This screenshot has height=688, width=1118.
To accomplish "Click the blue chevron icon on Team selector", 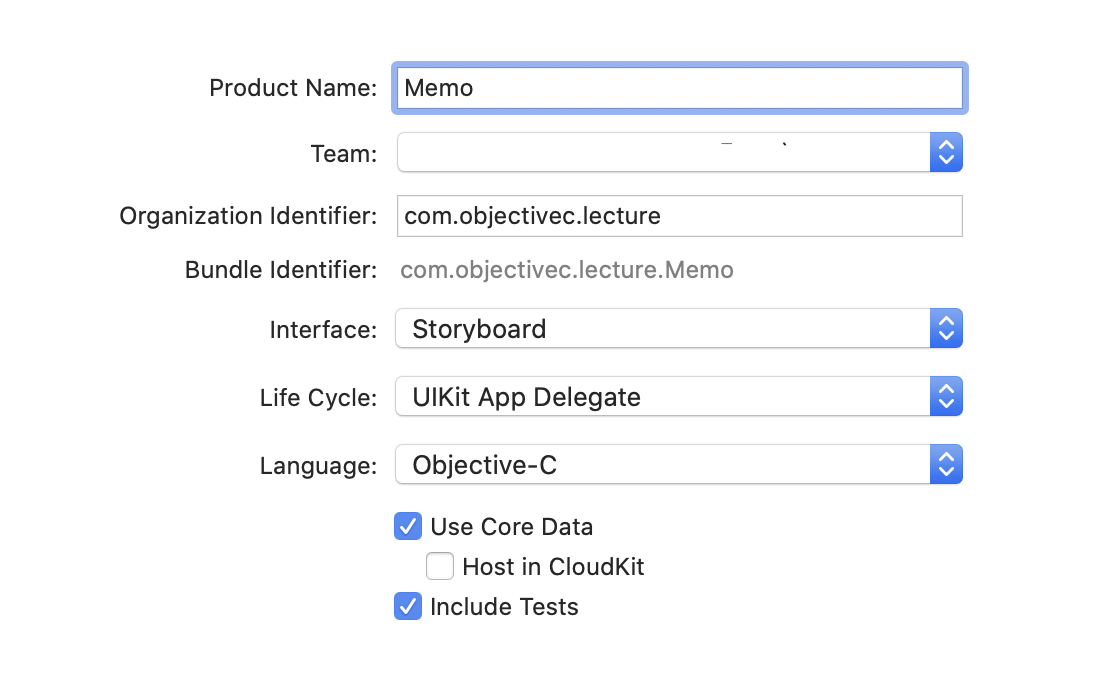I will coord(946,153).
